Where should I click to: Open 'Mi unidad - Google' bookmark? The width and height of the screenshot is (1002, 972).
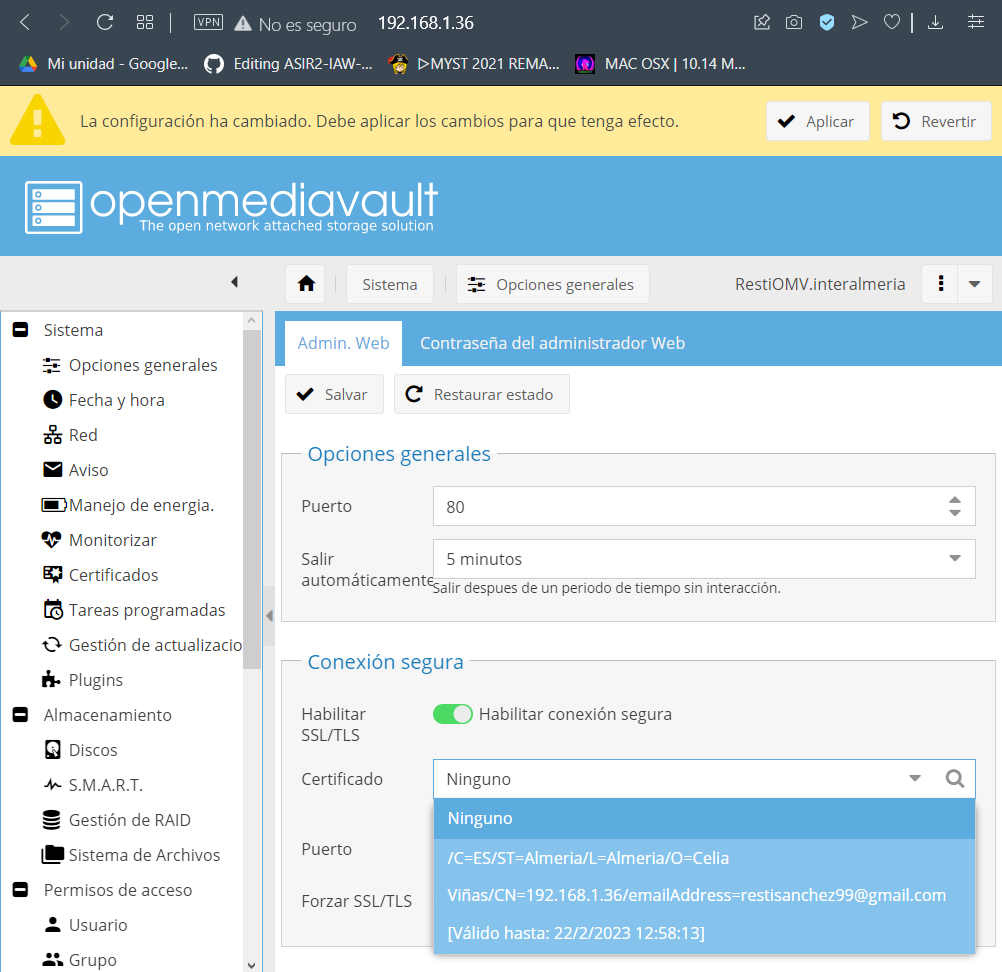tap(104, 64)
